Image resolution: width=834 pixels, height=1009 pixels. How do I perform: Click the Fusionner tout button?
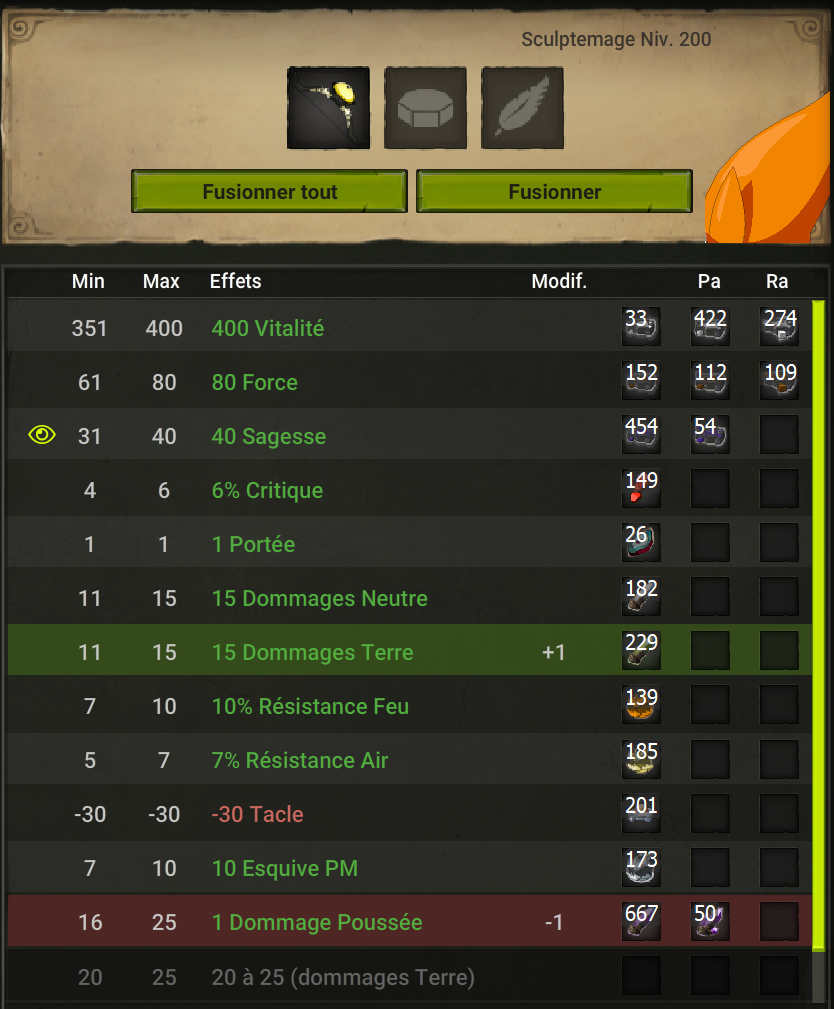[x=269, y=191]
